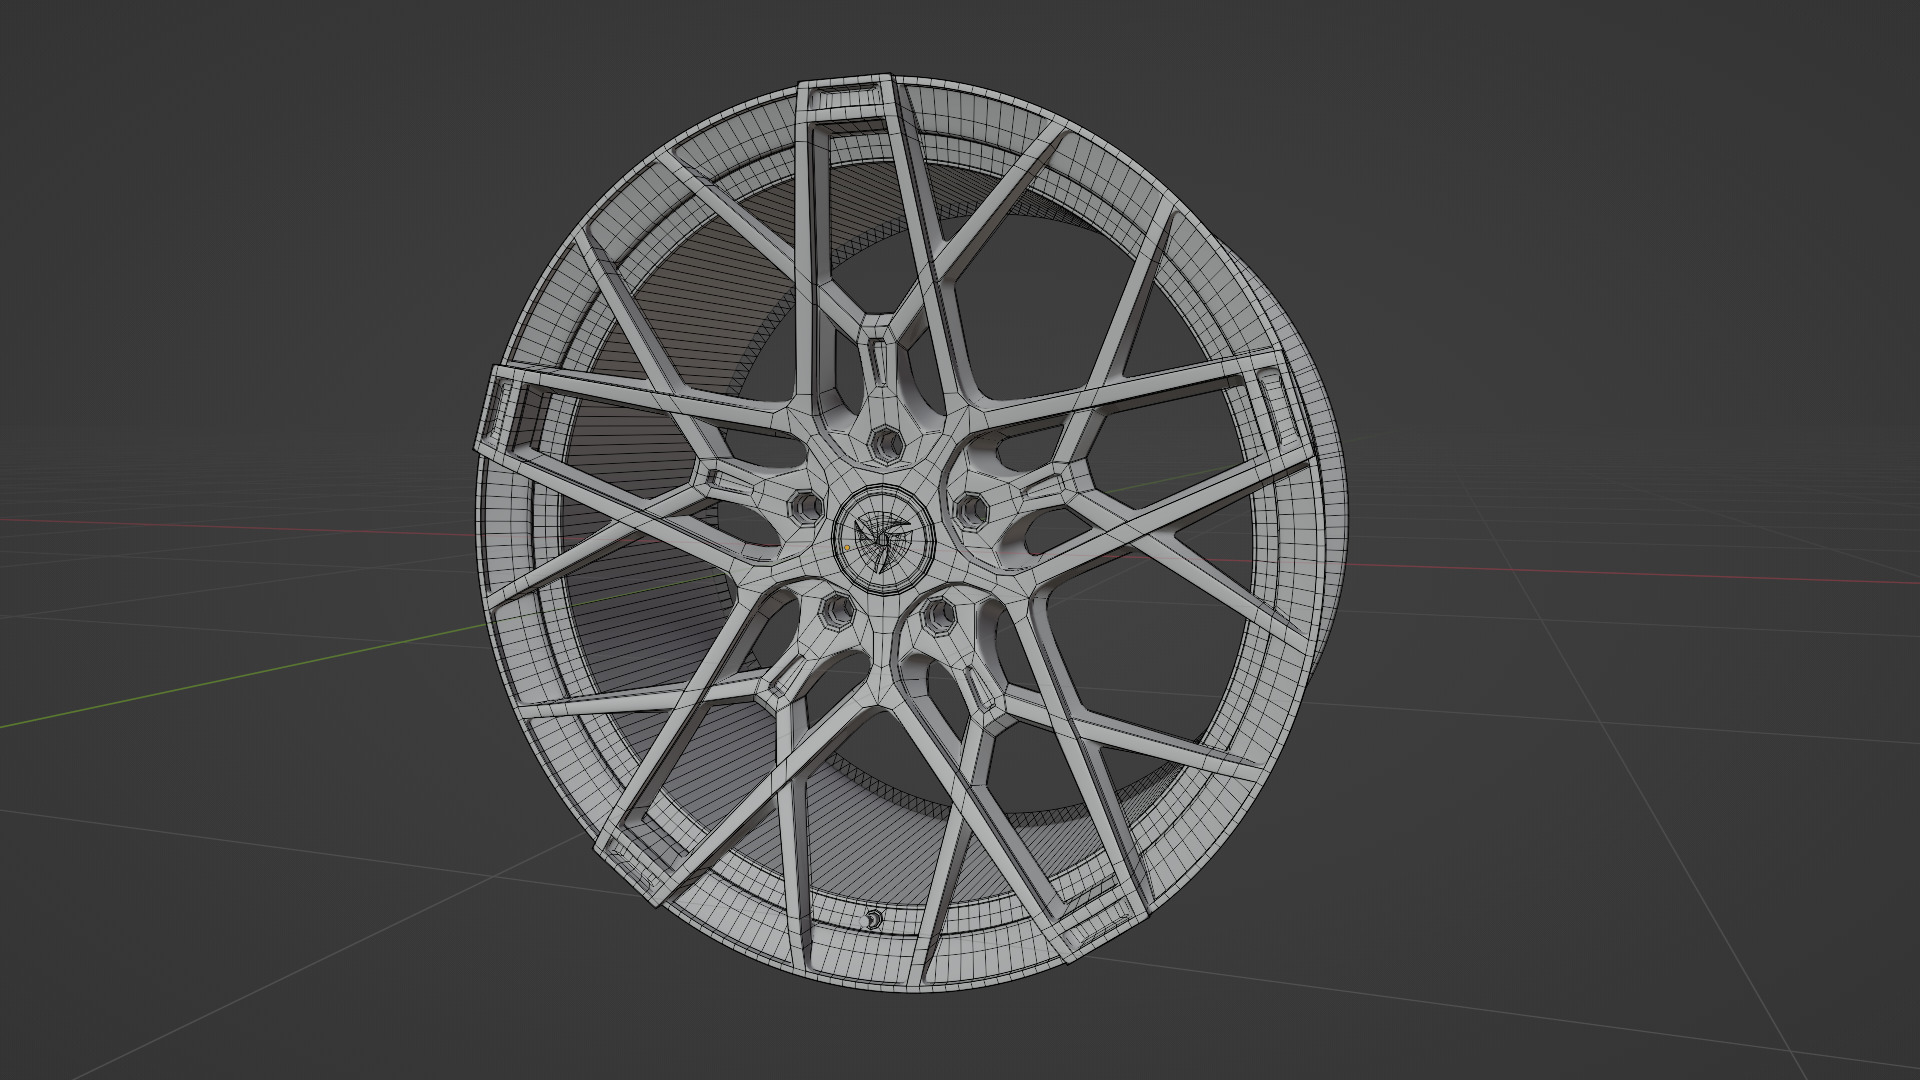This screenshot has width=1920, height=1080.
Task: Select the topmost lug bolt hole
Action: tap(886, 445)
